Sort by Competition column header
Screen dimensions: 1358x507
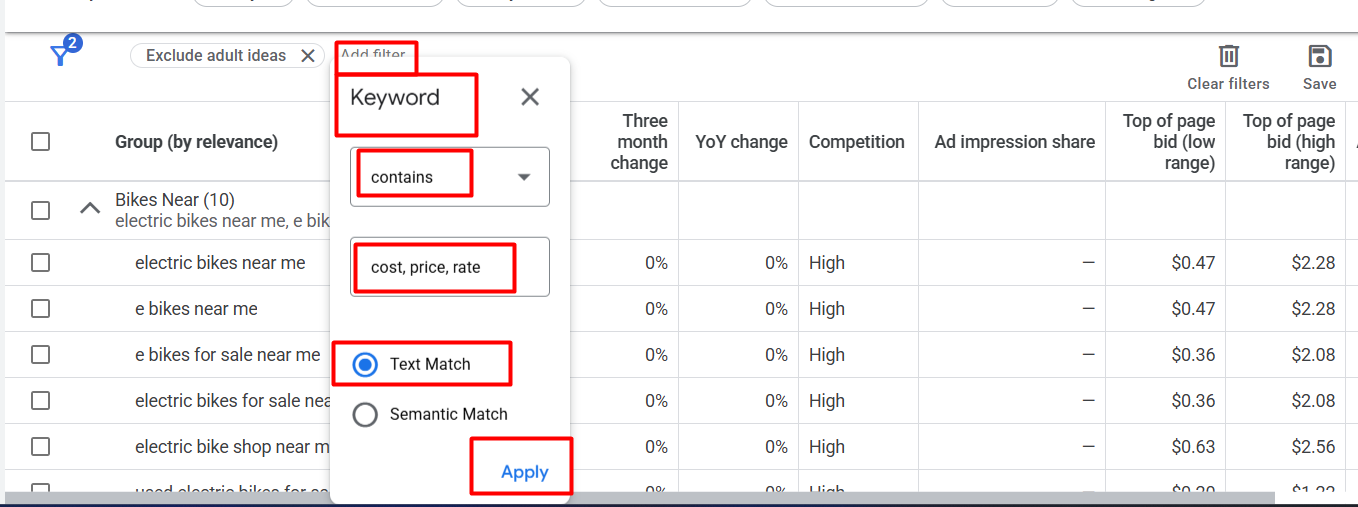click(856, 142)
